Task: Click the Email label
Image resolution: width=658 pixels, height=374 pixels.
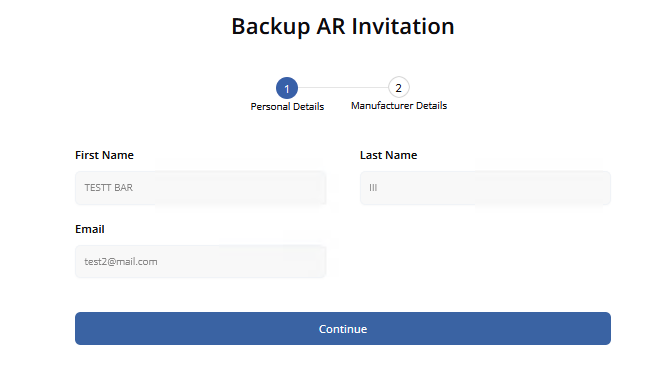Action: click(90, 229)
